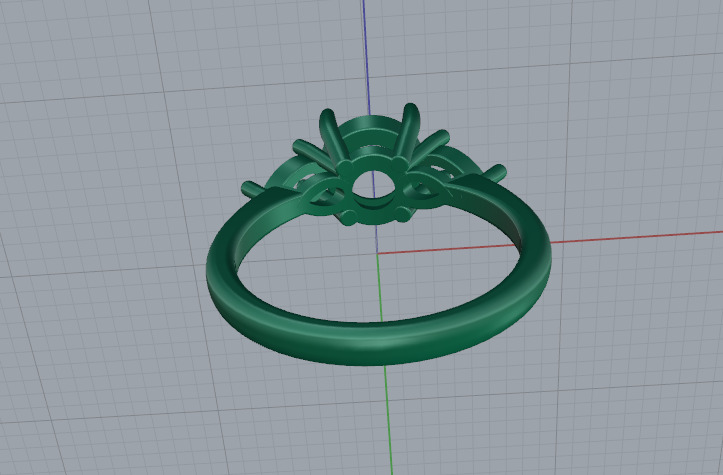This screenshot has height=475, width=723.
Task: Select the tallest right prong of center setting
Action: point(407,131)
